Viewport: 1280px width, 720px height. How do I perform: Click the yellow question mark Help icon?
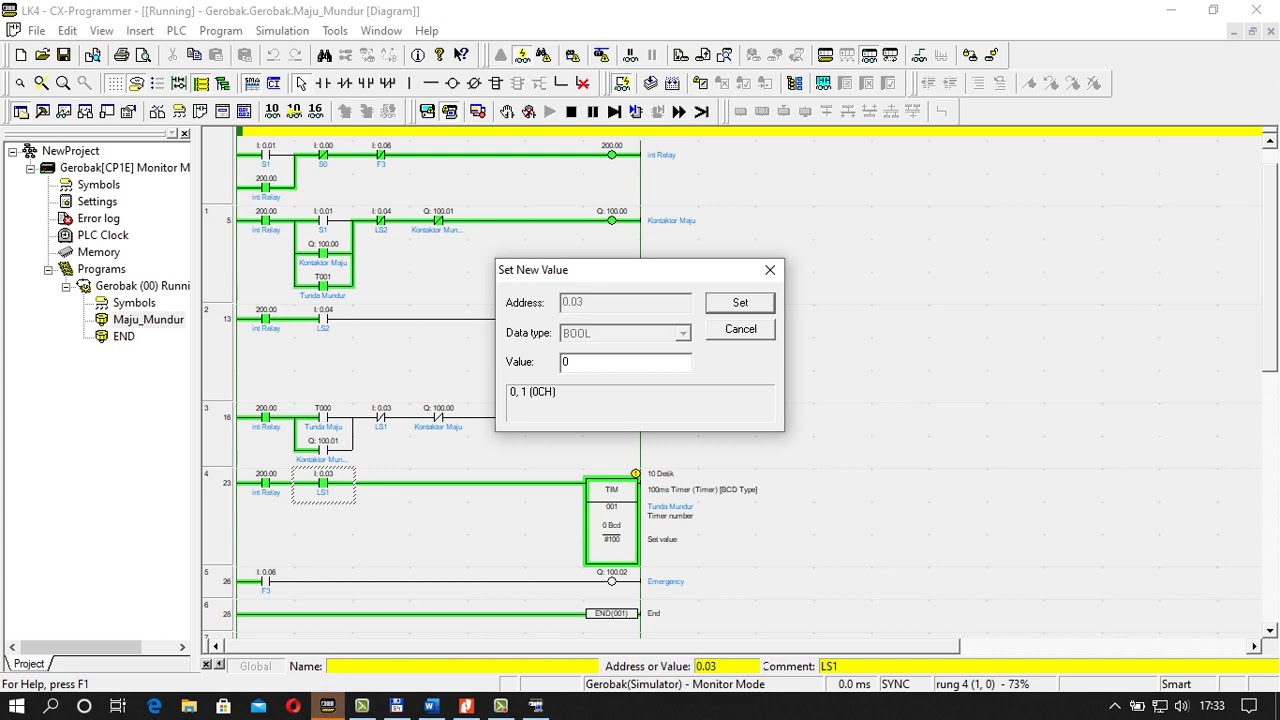[x=439, y=55]
